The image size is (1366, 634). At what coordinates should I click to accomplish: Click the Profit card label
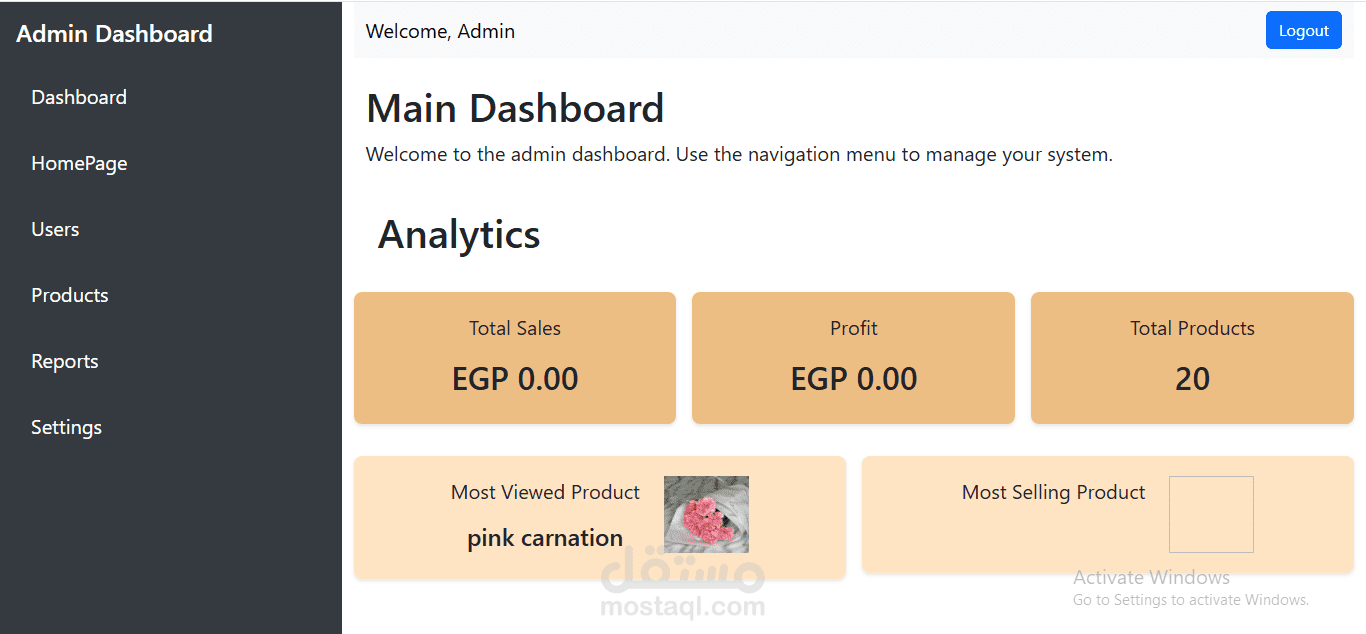(854, 328)
